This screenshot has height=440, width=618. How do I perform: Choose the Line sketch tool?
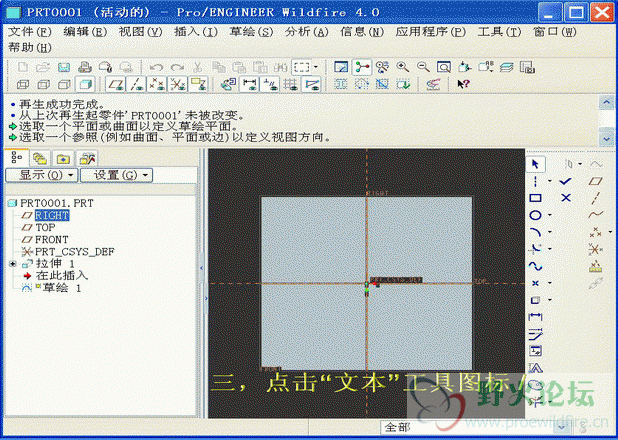coord(535,181)
